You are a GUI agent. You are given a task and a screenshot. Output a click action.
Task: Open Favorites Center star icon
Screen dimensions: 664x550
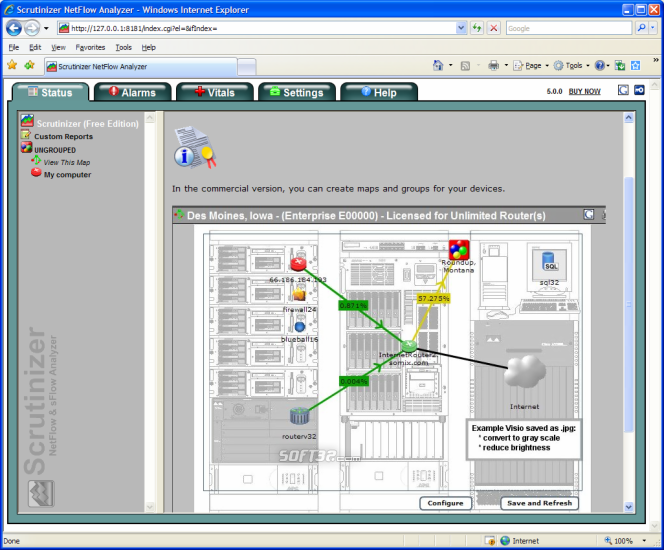coord(12,65)
